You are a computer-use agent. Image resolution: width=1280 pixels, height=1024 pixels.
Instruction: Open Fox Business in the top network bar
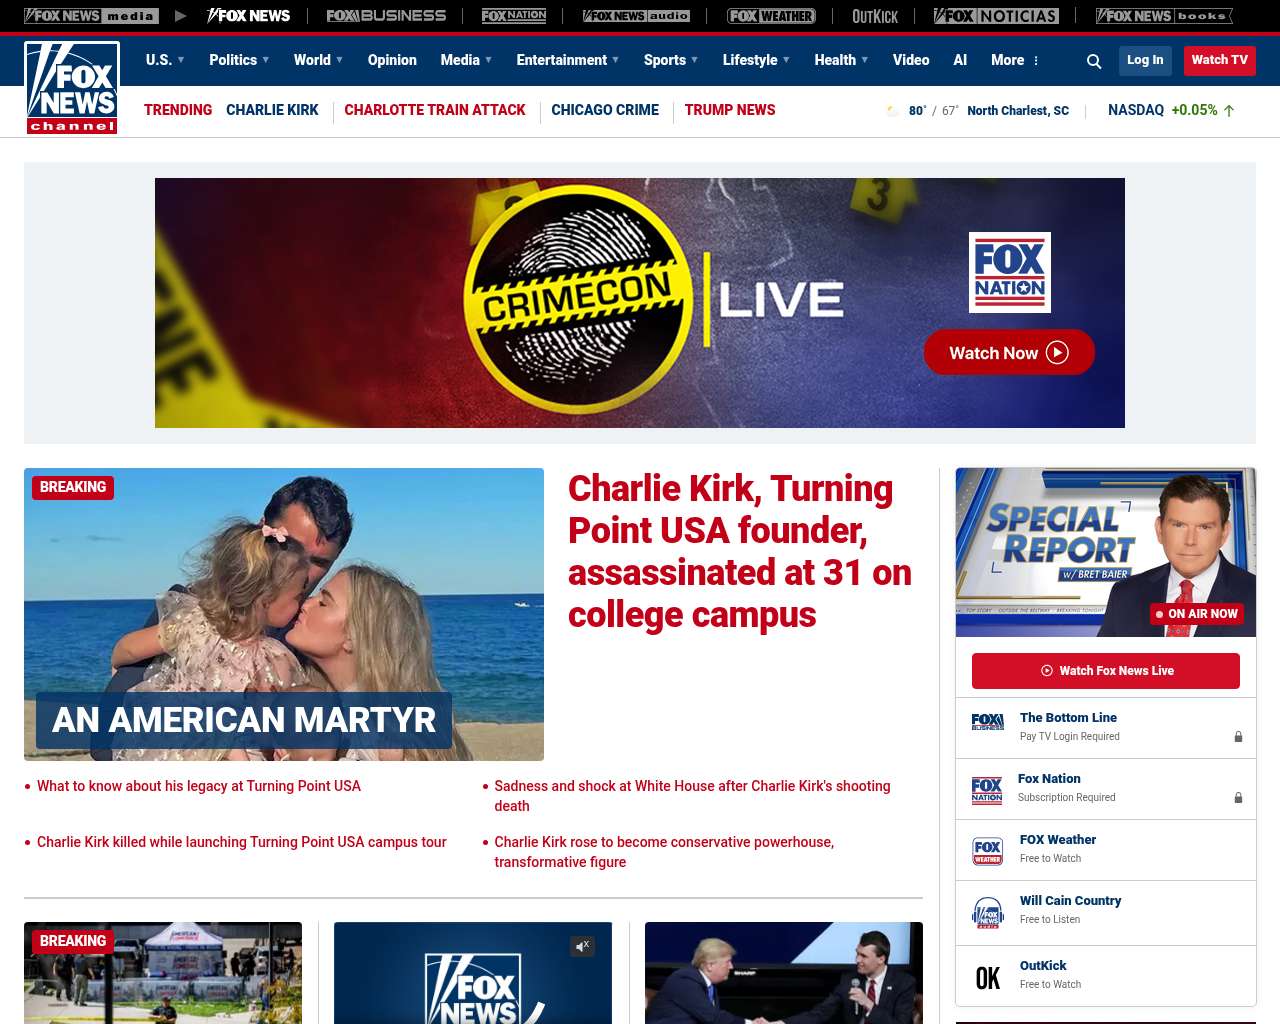[386, 16]
